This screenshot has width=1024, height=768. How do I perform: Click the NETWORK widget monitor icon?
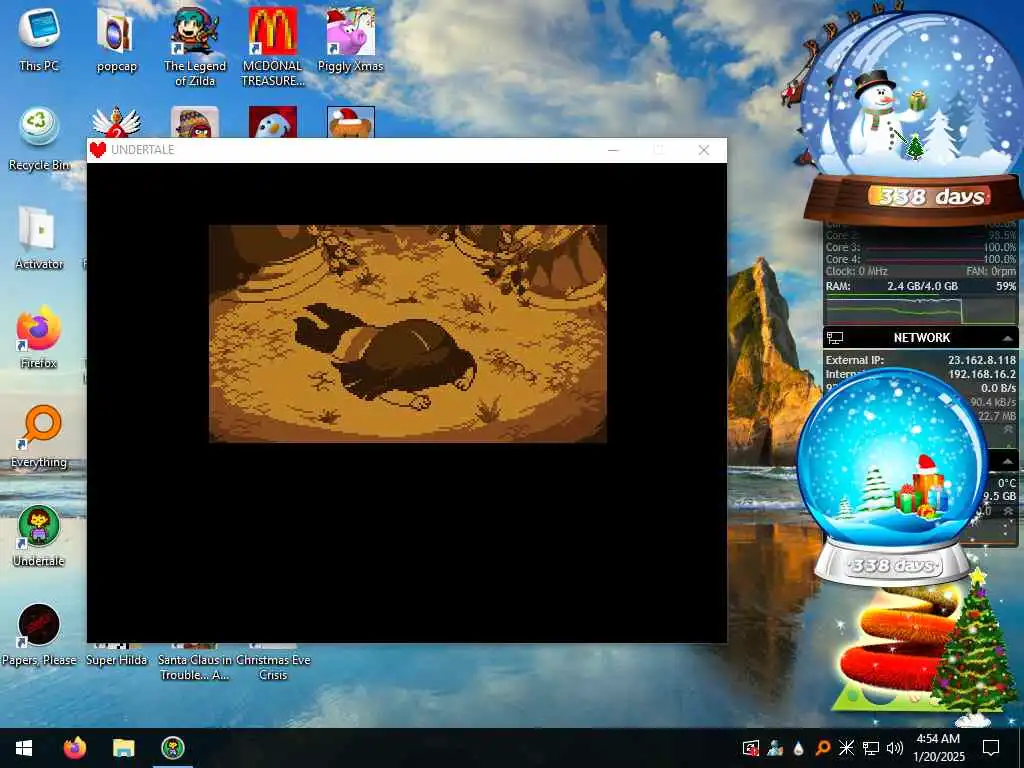pyautogui.click(x=835, y=338)
